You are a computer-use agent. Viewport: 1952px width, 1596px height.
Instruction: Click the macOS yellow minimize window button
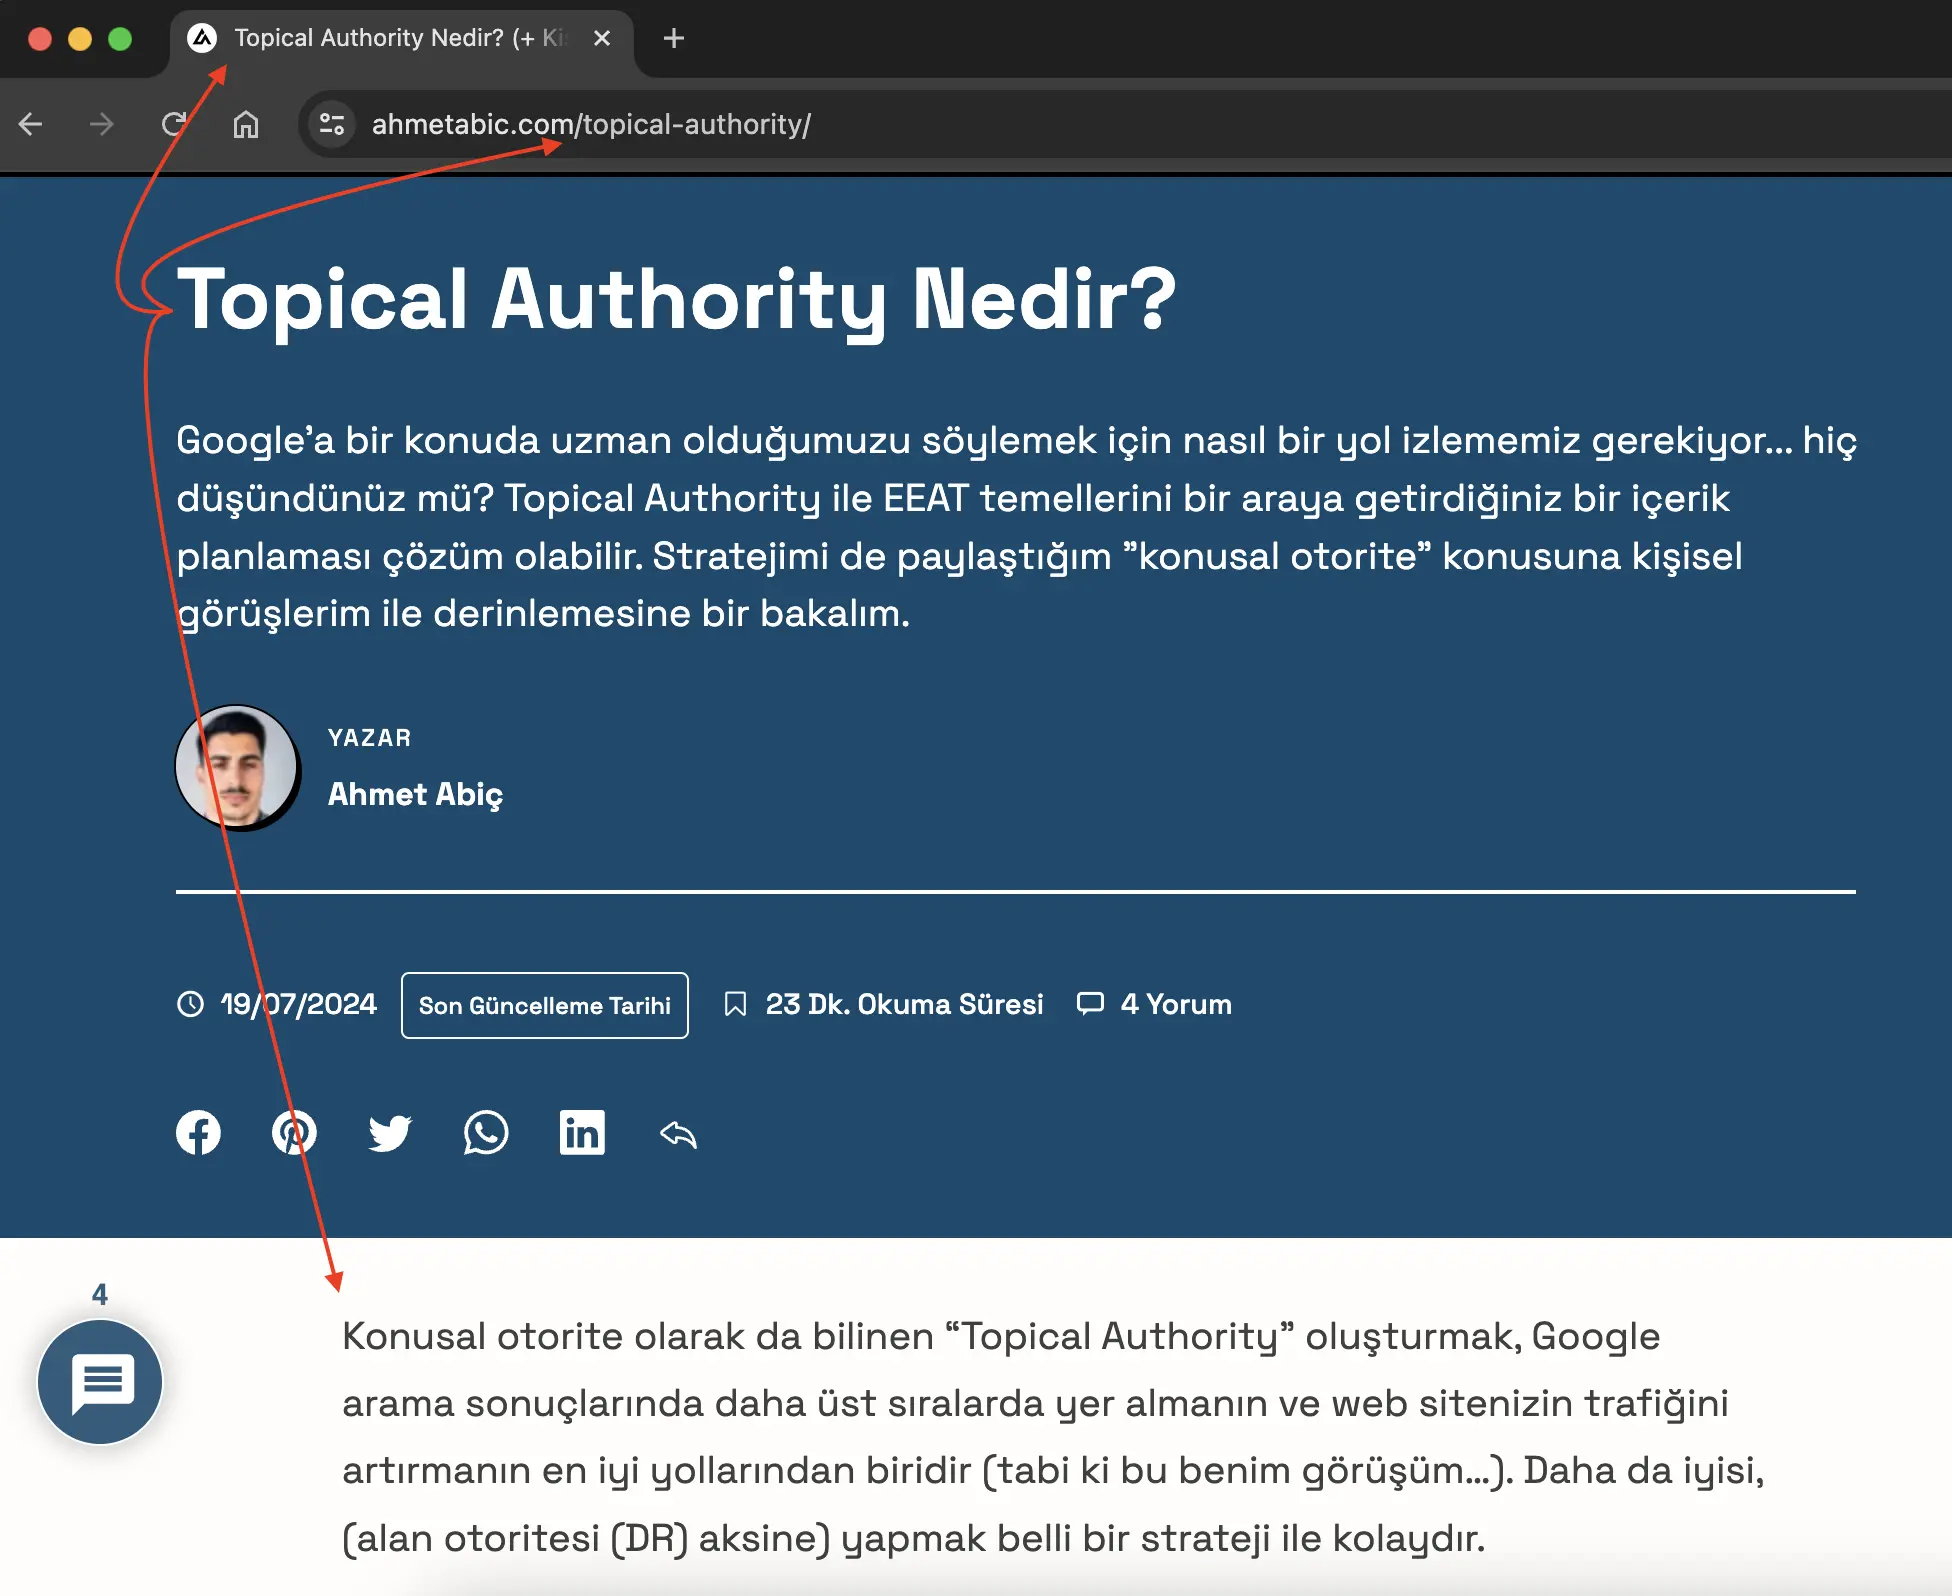tap(80, 39)
